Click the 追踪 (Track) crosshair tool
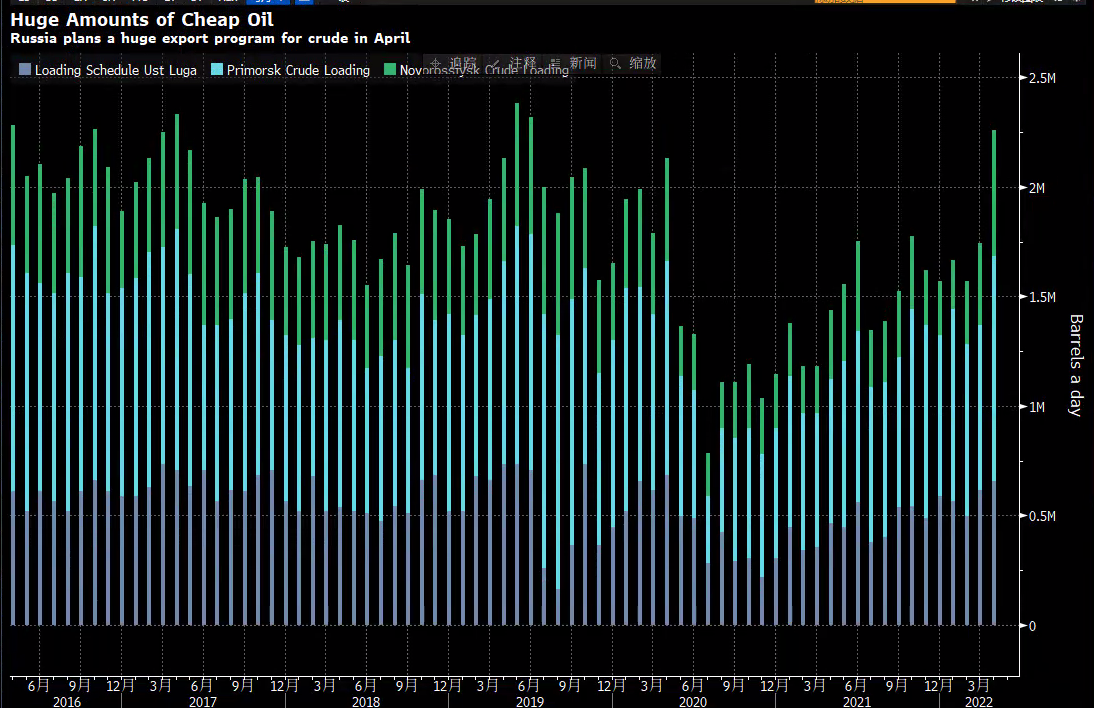This screenshot has height=708, width=1094. [455, 63]
